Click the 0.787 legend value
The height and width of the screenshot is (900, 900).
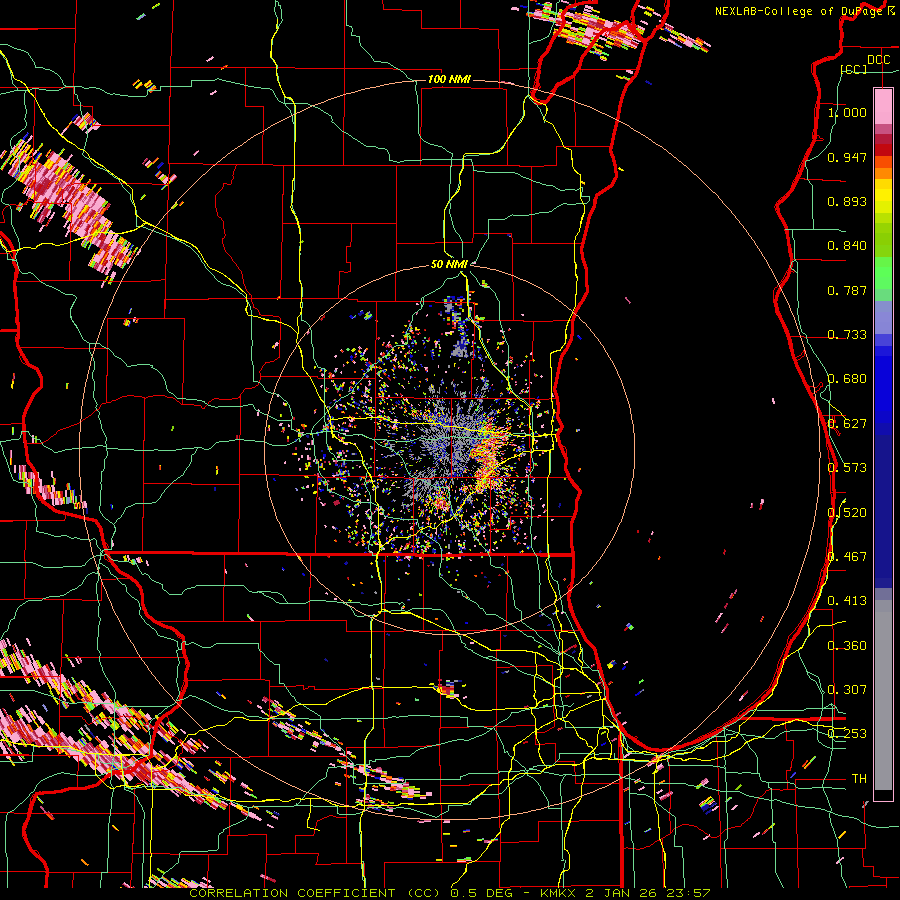click(x=847, y=290)
